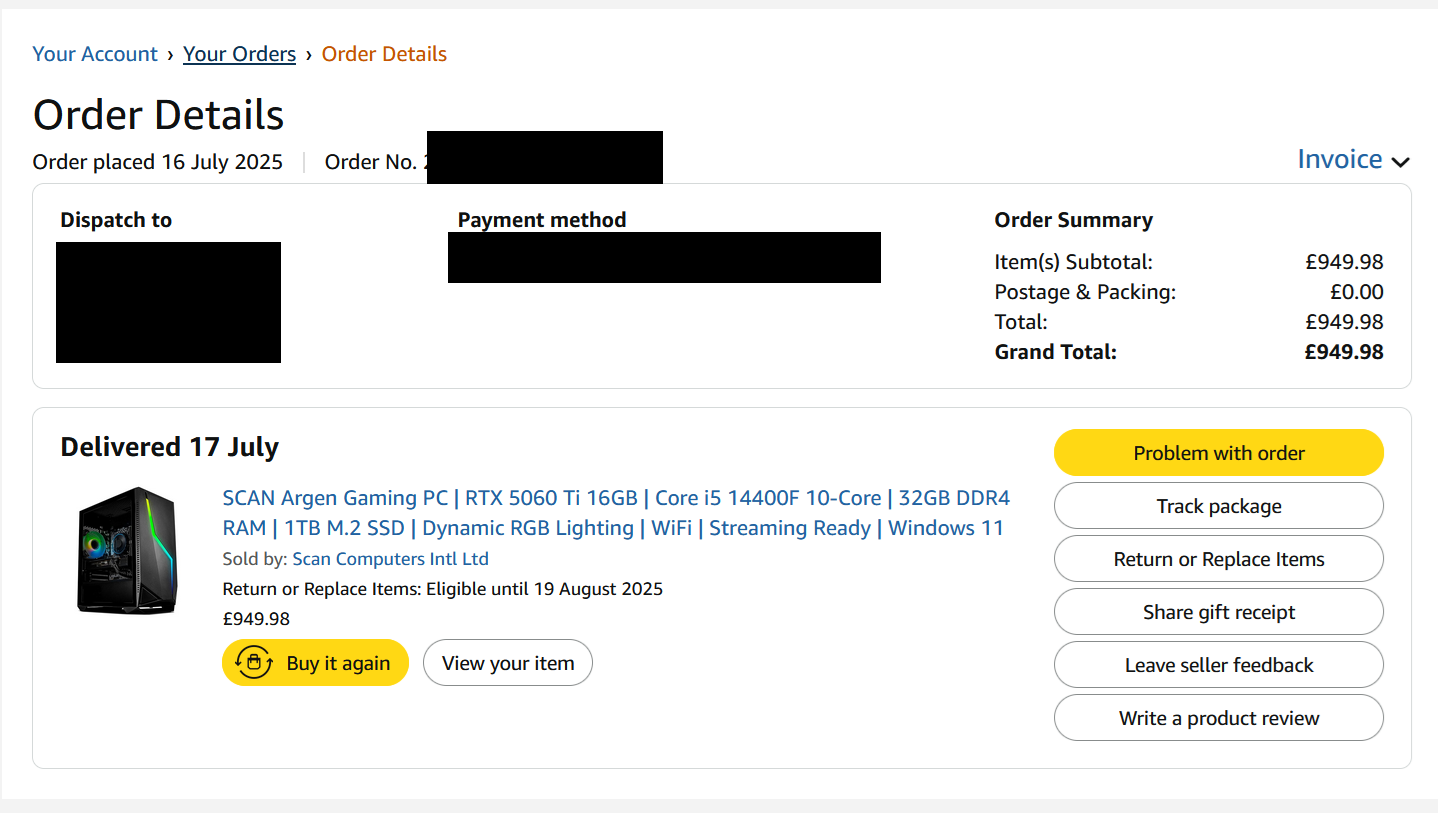Click the Buy it again button
Image resolution: width=1438 pixels, height=813 pixels.
click(x=315, y=662)
